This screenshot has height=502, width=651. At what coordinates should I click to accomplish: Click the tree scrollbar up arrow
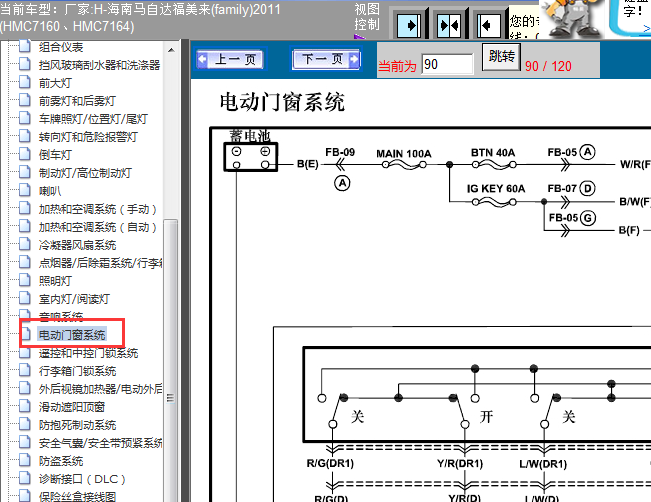[171, 50]
